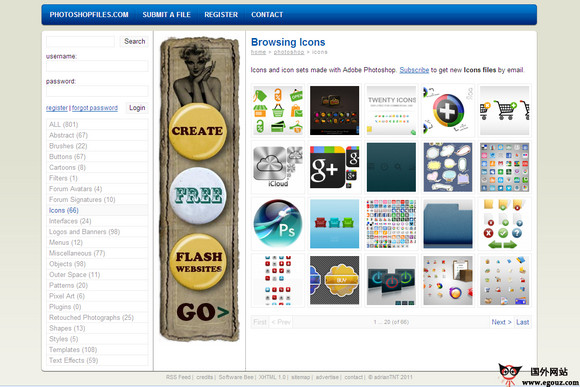Select the Patterns (20) category
Viewport: 580px width, 387px height.
[97, 285]
